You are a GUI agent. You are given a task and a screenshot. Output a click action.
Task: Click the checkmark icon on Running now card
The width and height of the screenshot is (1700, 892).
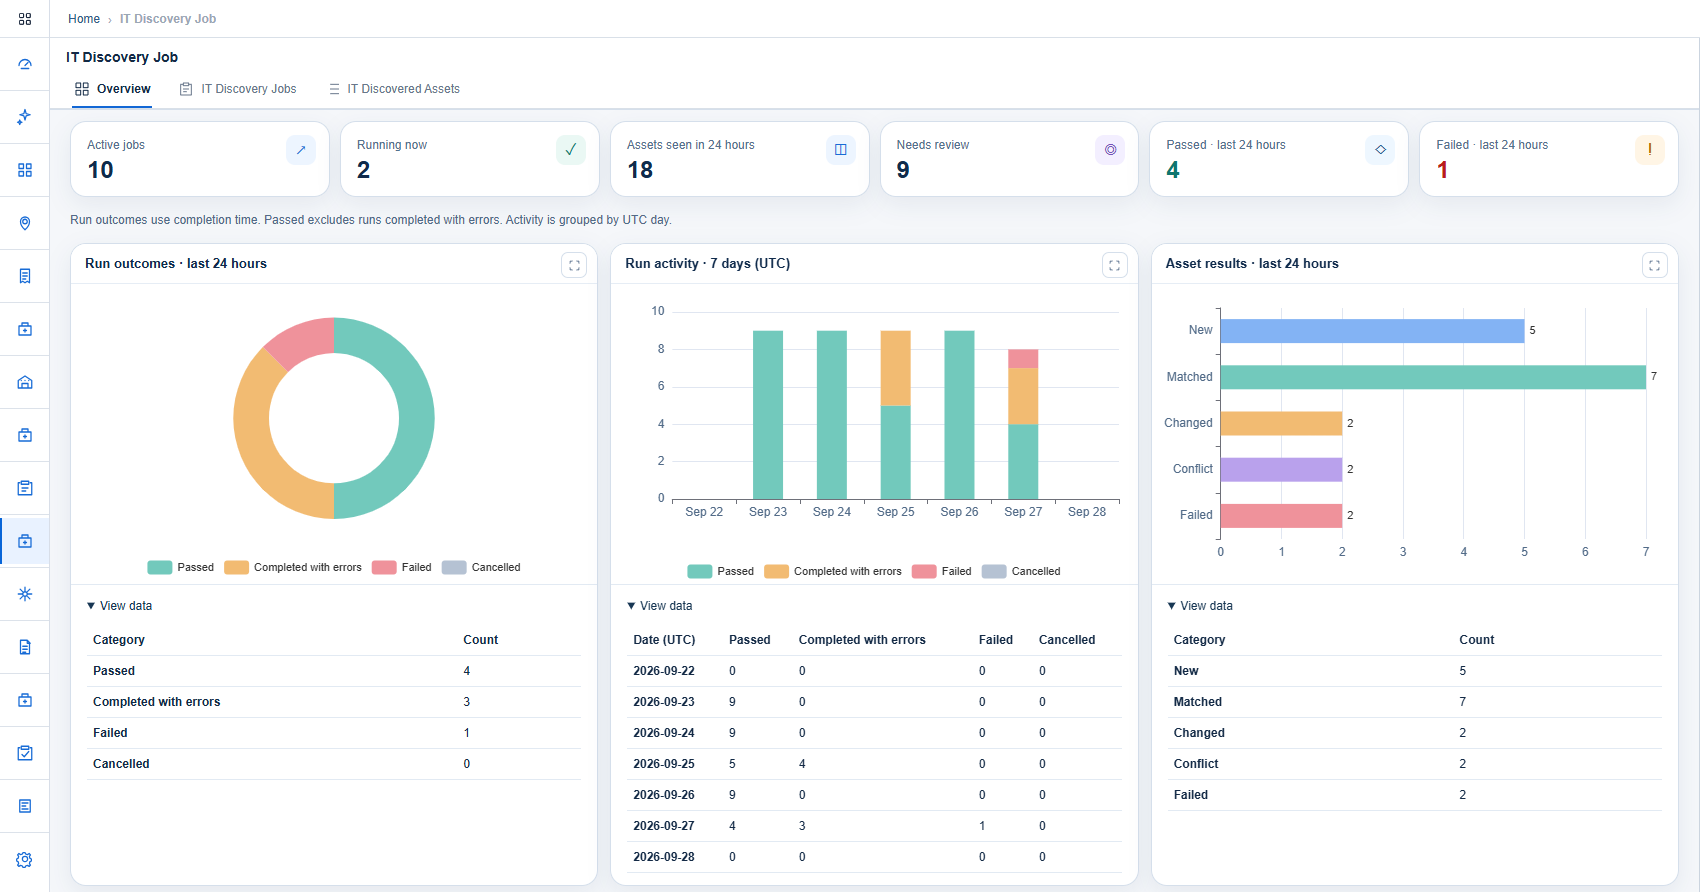tap(571, 150)
